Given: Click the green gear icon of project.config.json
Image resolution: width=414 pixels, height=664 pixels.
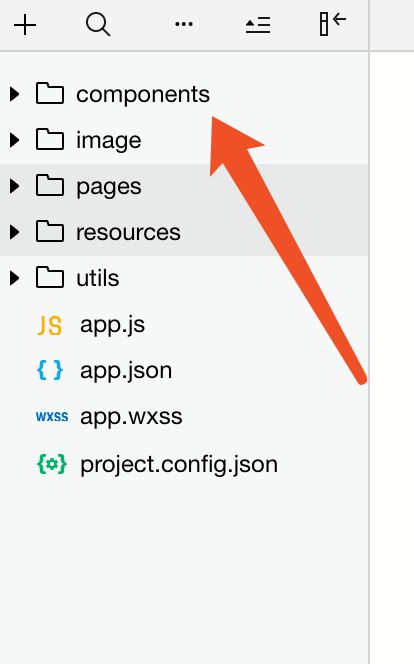Looking at the screenshot, I should point(52,464).
